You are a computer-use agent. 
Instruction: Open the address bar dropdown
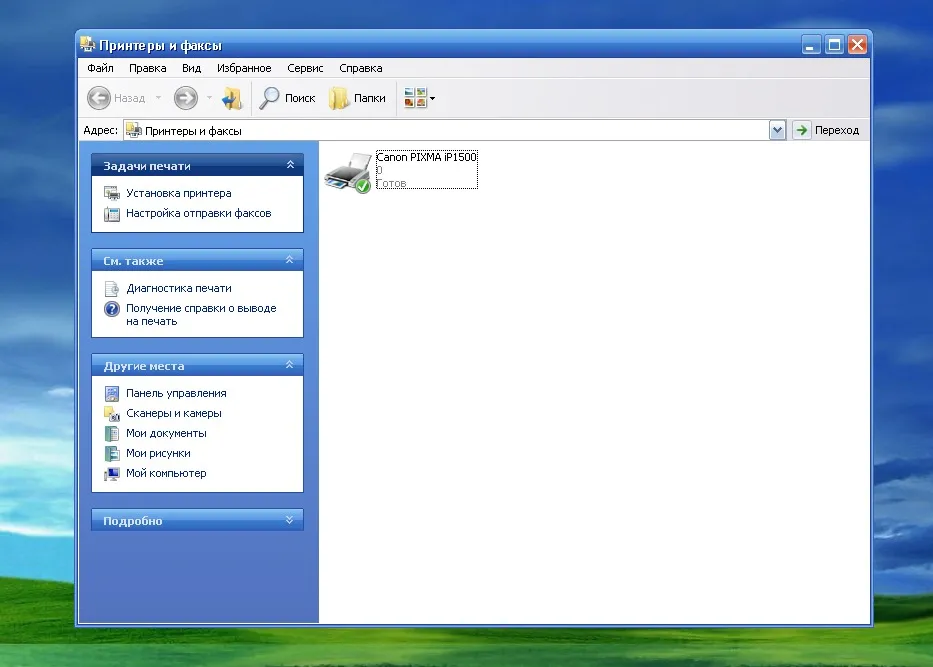777,130
